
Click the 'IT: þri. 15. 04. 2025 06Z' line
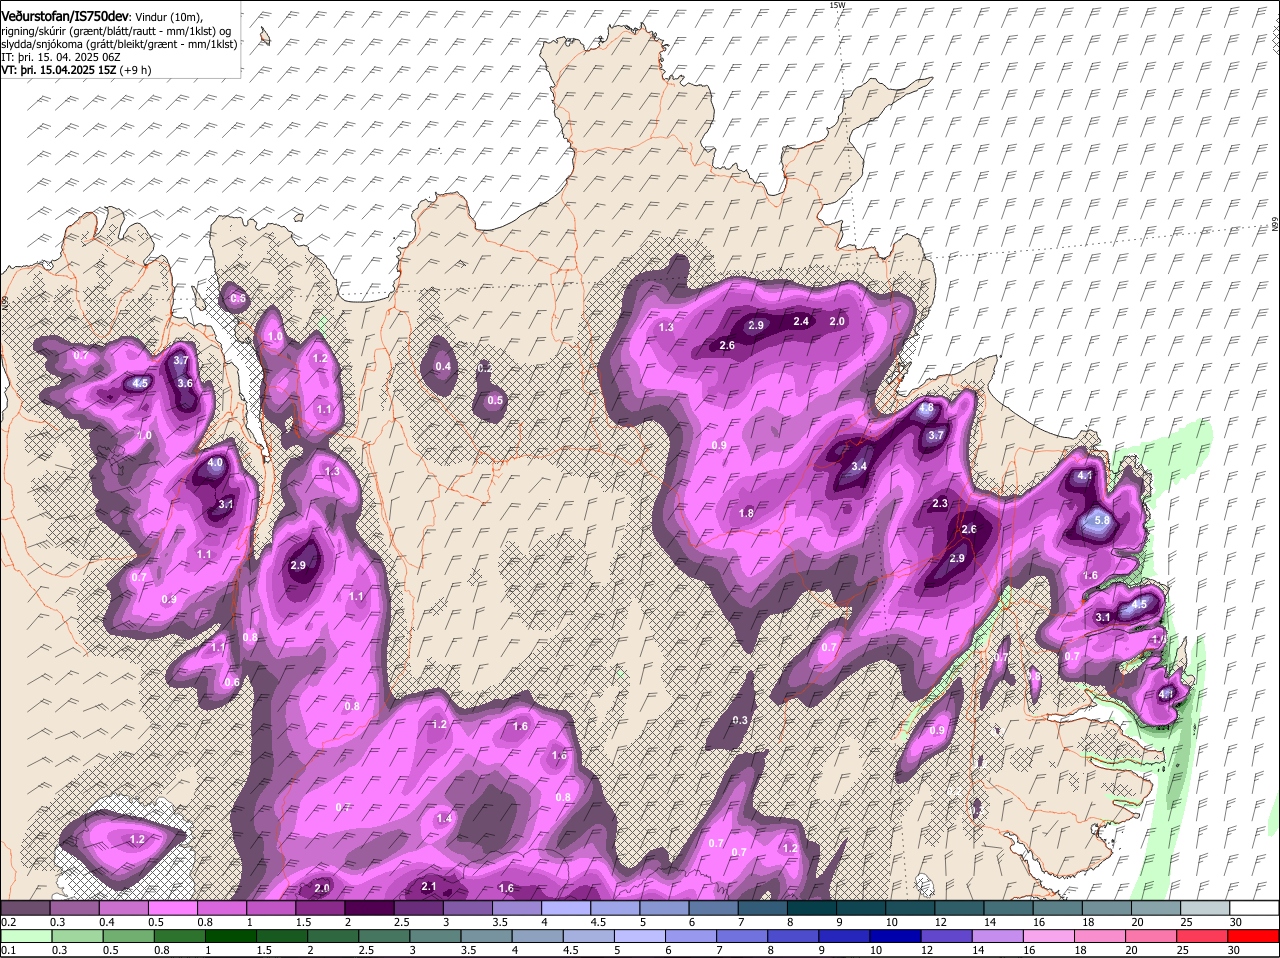[61, 57]
